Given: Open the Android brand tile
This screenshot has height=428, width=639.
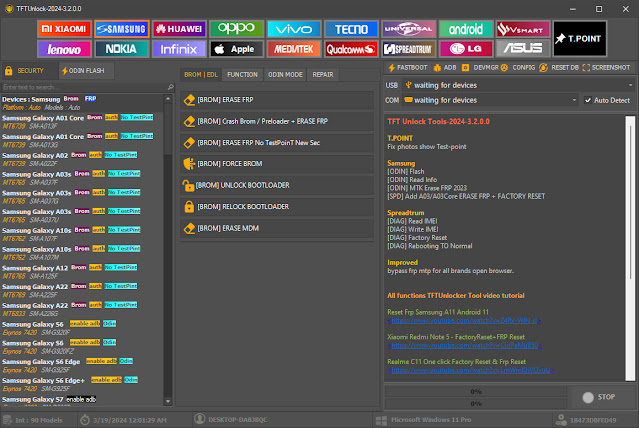Looking at the screenshot, I should click(466, 29).
